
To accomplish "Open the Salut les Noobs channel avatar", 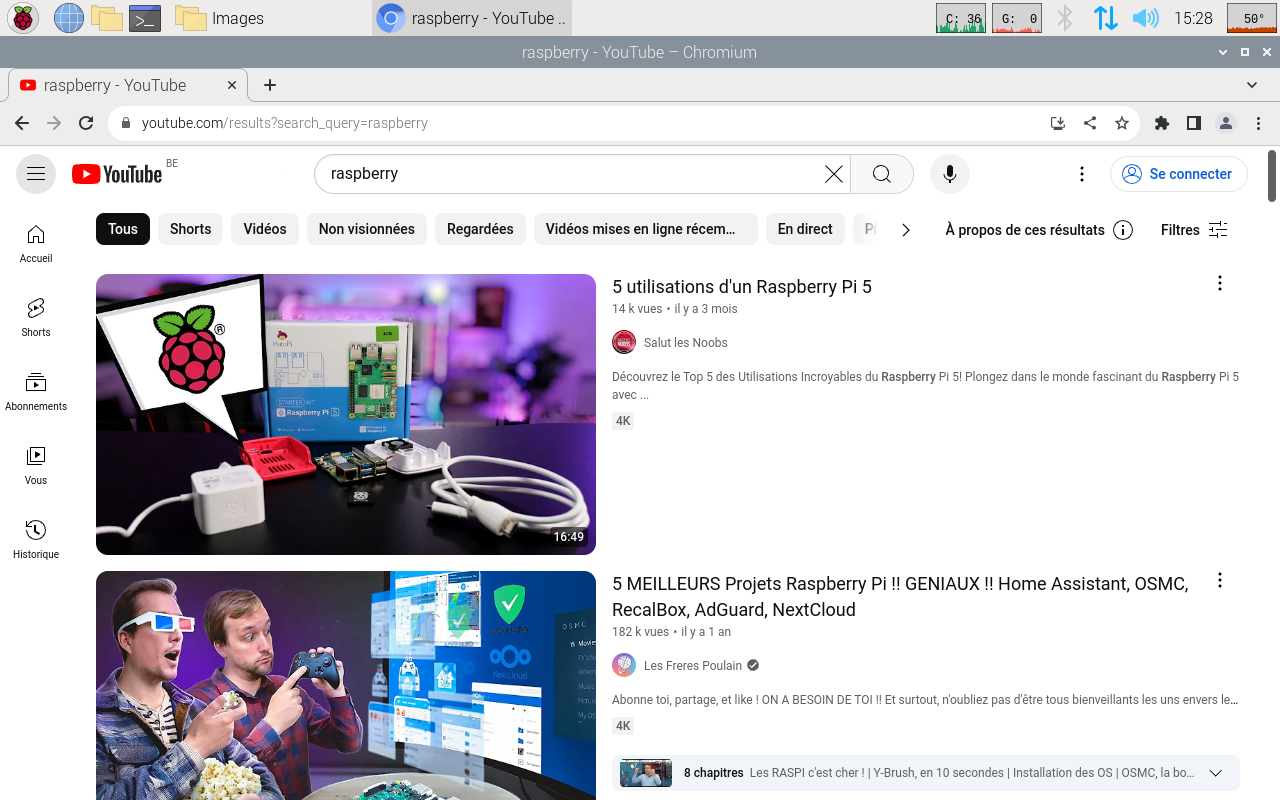I will tap(624, 342).
